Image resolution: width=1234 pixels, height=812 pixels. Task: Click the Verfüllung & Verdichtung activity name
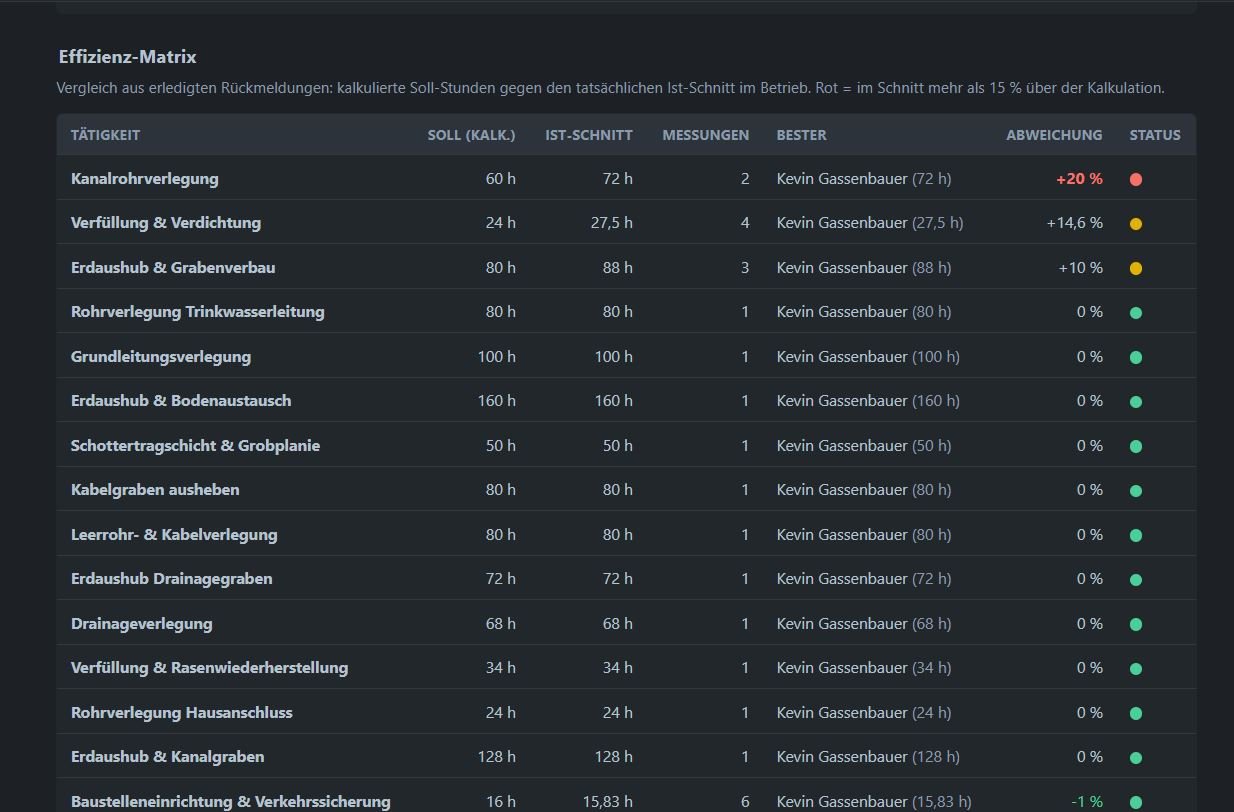tap(166, 223)
